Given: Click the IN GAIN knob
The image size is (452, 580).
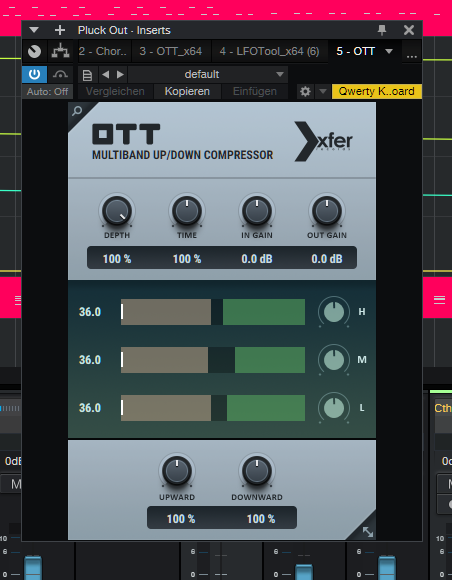Looking at the screenshot, I should click(257, 211).
